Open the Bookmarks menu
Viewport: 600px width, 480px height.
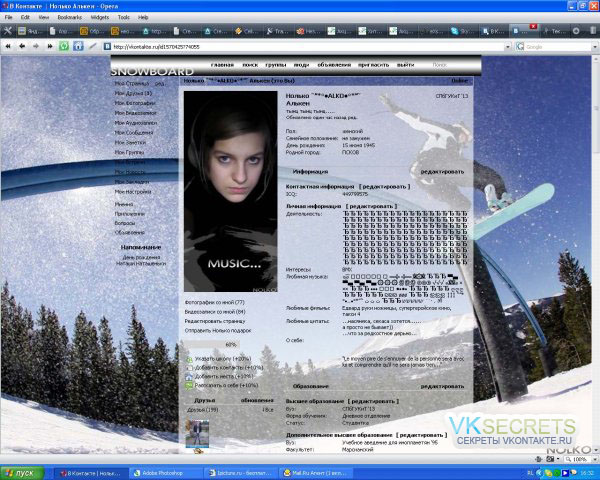tap(70, 17)
